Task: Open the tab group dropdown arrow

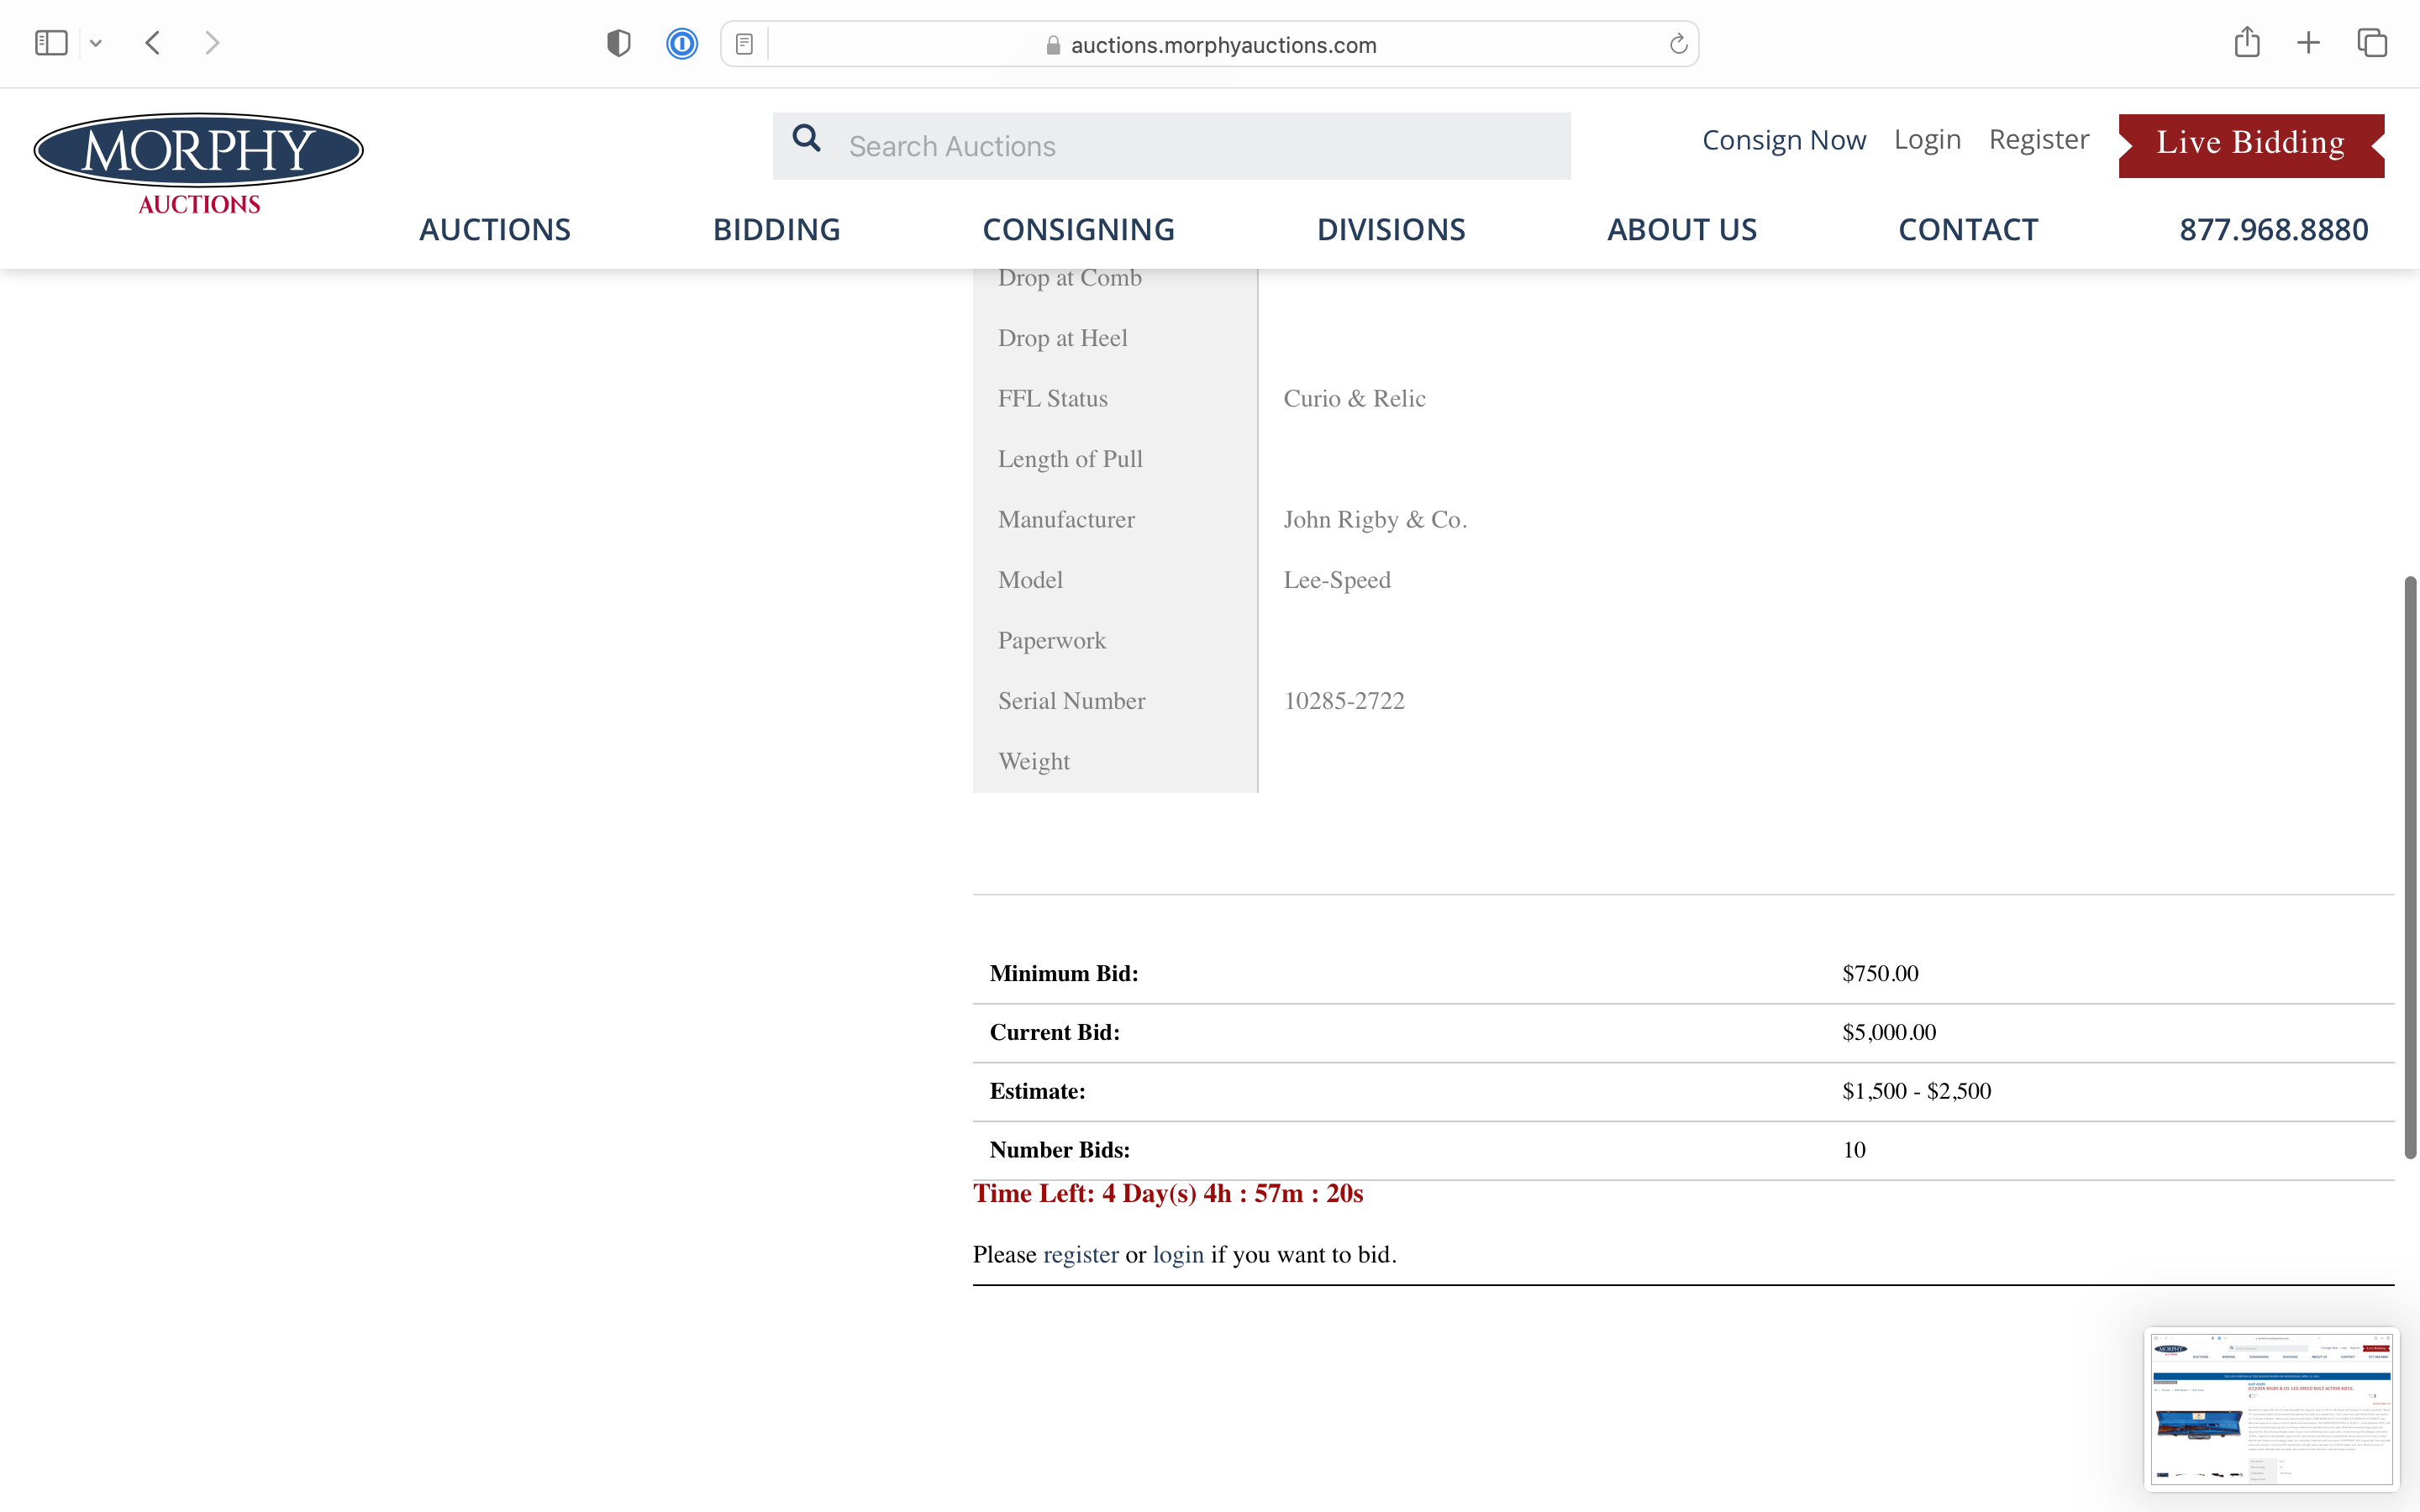Action: tap(96, 43)
